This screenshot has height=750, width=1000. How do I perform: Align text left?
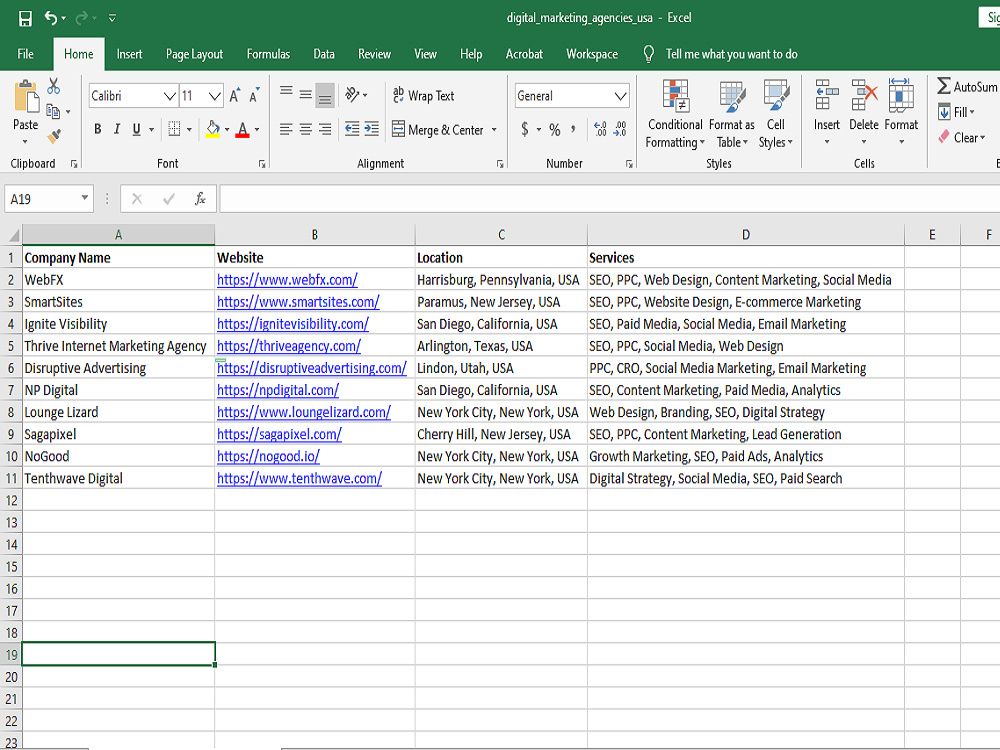[286, 129]
